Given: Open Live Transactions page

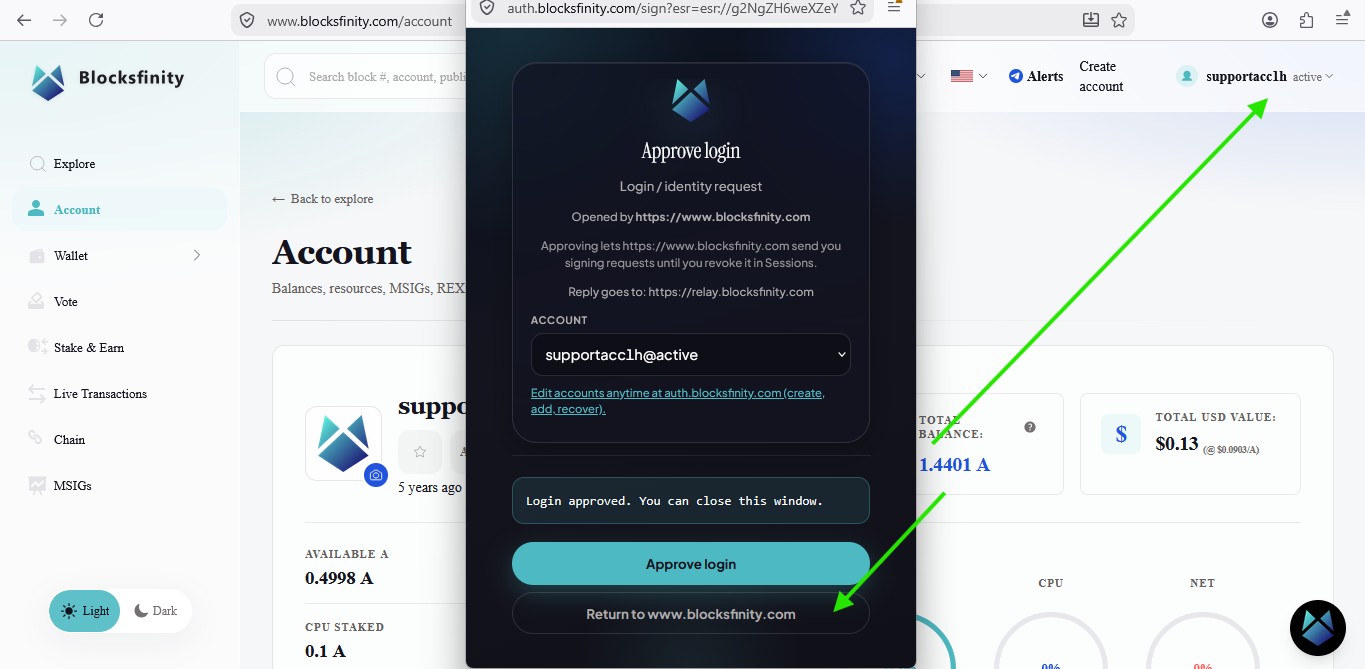Looking at the screenshot, I should pyautogui.click(x=120, y=394).
